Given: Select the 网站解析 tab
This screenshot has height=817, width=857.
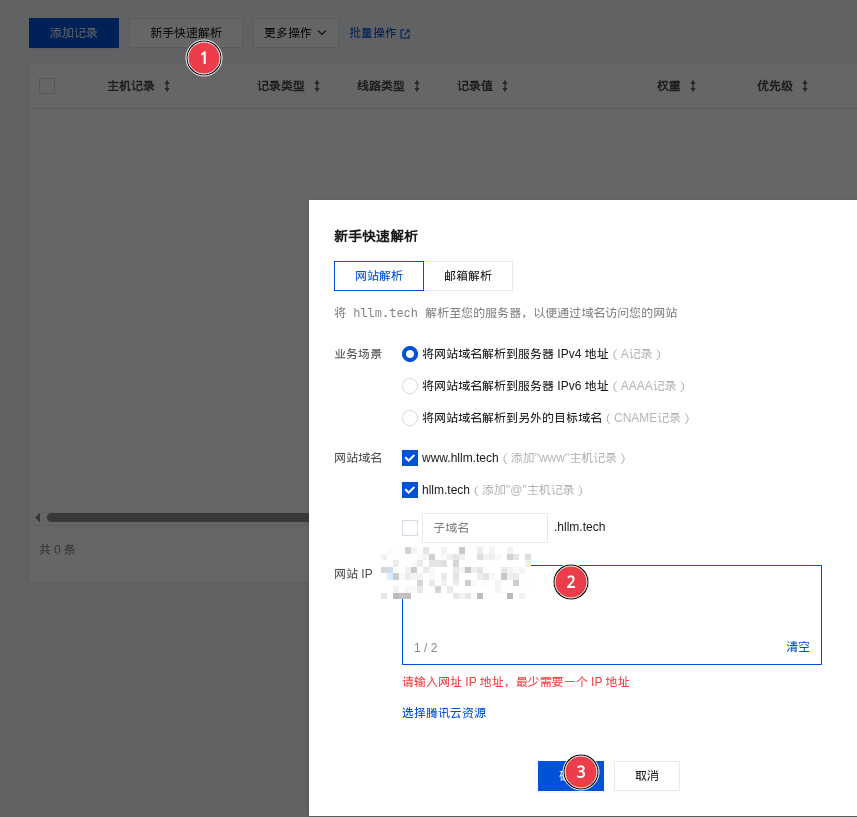Looking at the screenshot, I should click(379, 276).
